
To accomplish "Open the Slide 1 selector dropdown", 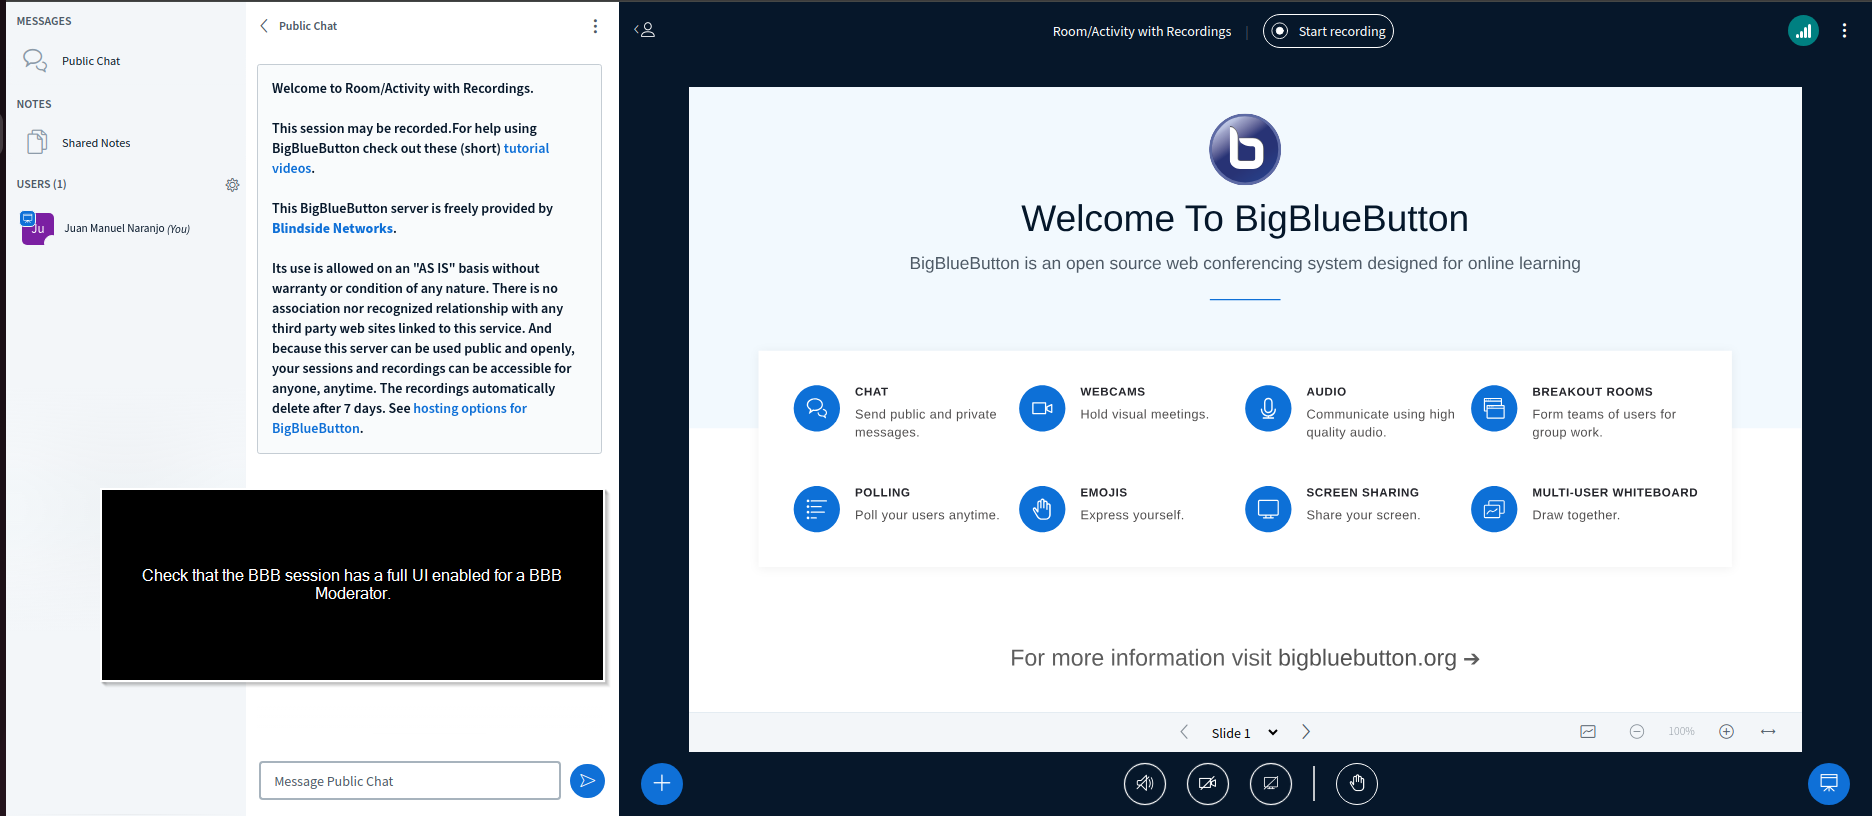I will (x=1245, y=733).
